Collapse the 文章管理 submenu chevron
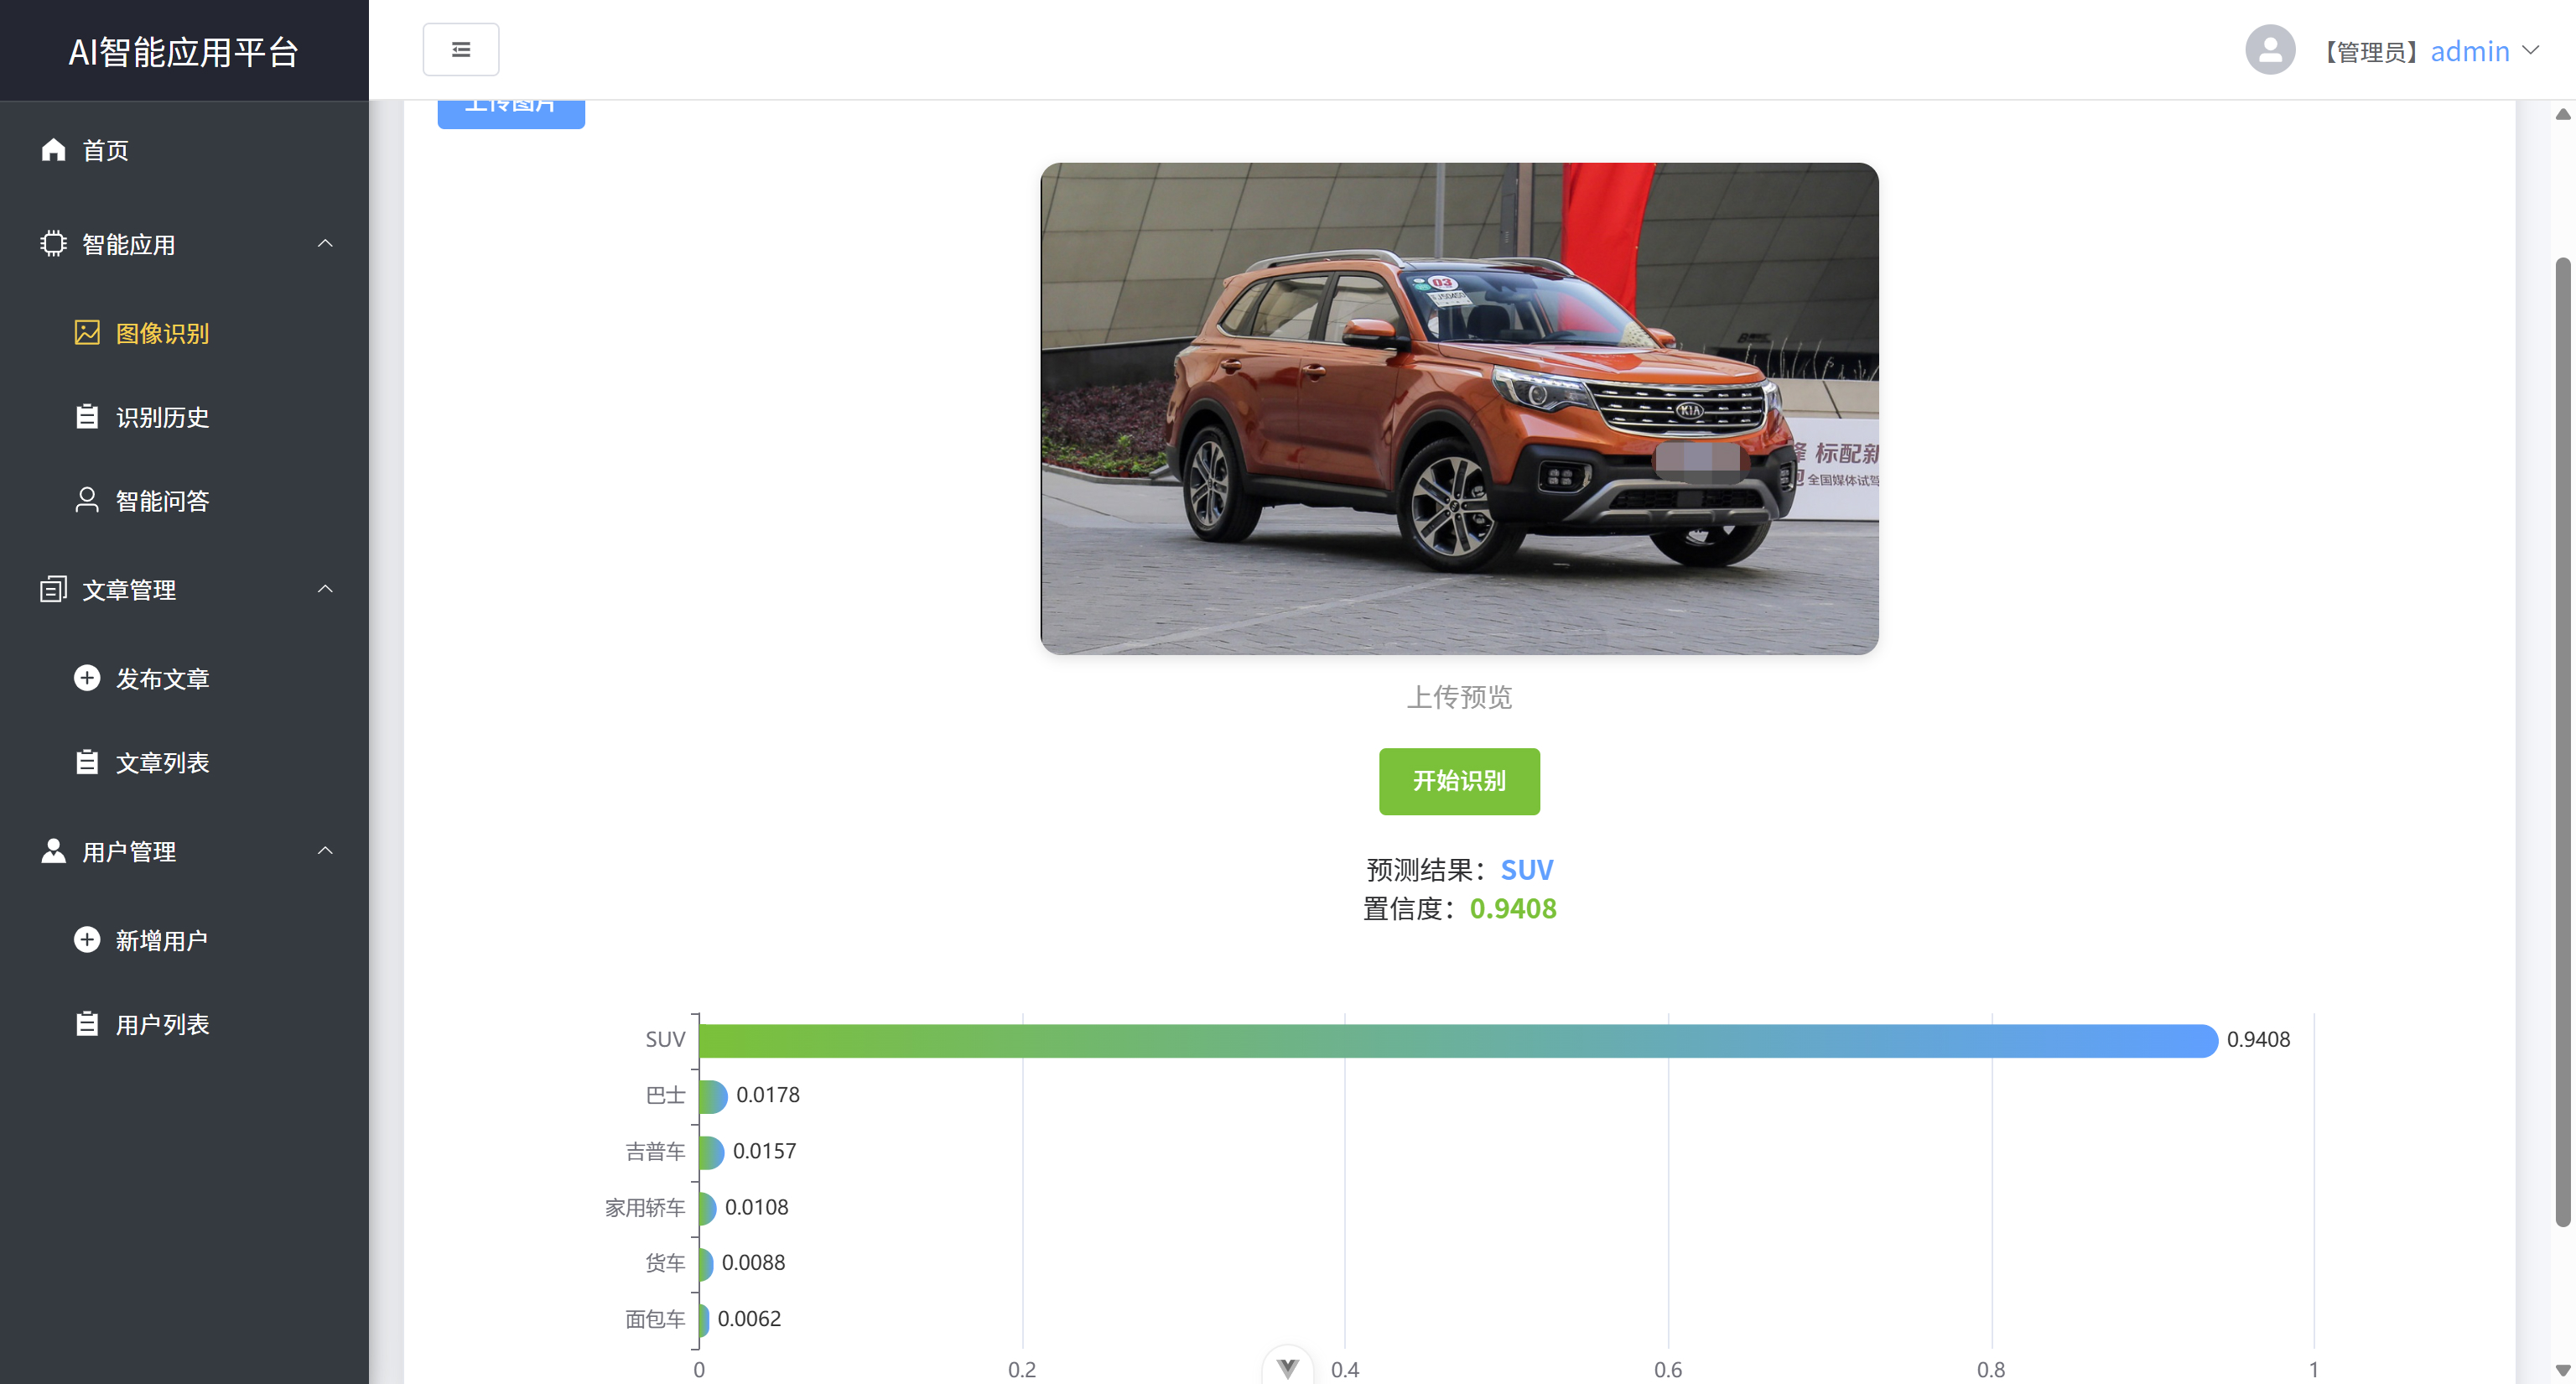Image resolution: width=2576 pixels, height=1384 pixels. [x=325, y=589]
